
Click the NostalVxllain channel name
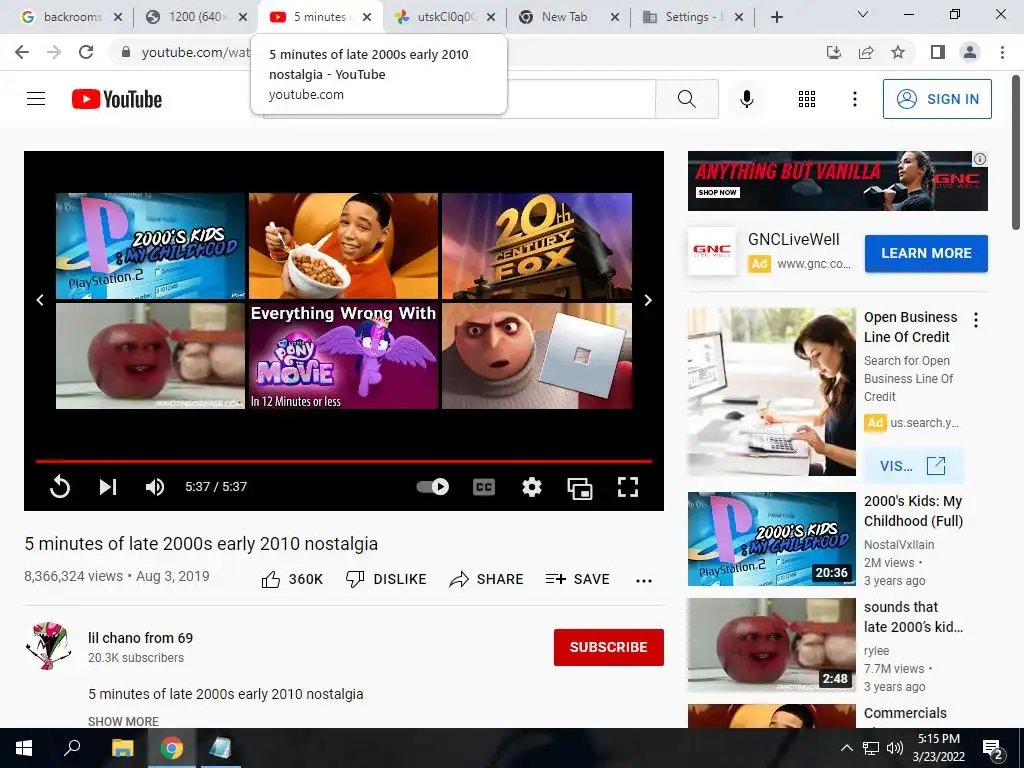tap(899, 545)
